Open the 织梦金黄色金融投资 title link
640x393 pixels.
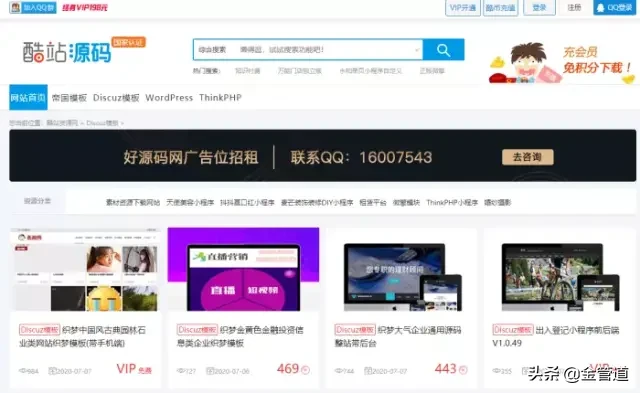click(240, 336)
